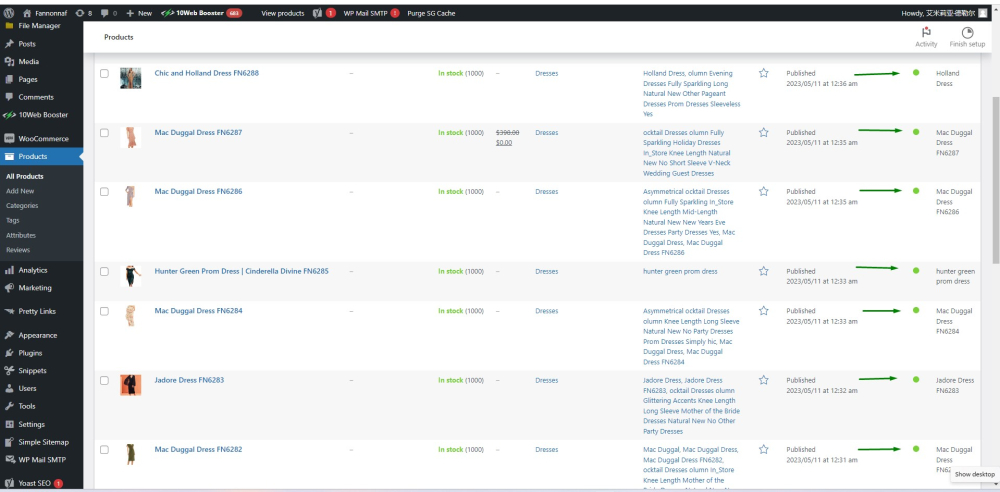Expand the WooCommerce sidebar menu
This screenshot has height=492, width=1000.
point(43,138)
